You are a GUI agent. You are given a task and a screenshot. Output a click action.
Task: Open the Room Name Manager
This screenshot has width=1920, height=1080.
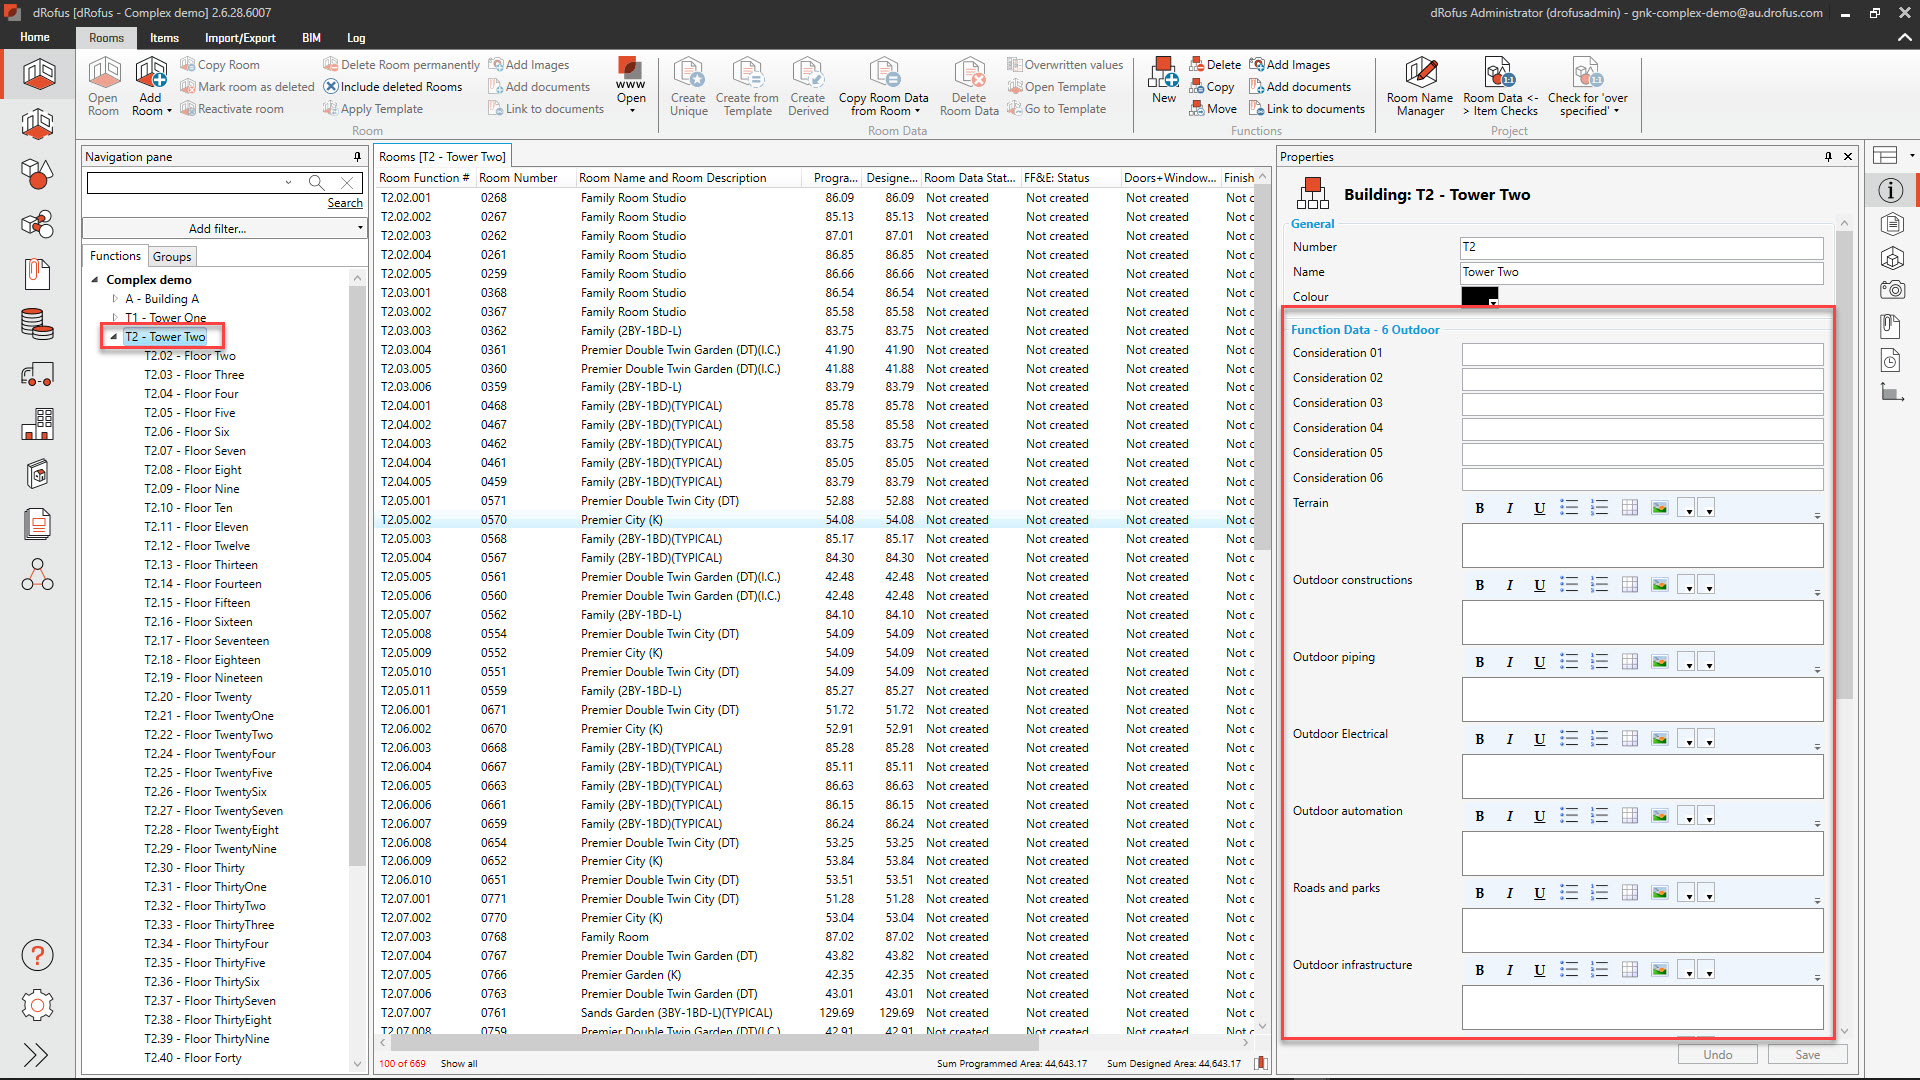click(x=1420, y=76)
